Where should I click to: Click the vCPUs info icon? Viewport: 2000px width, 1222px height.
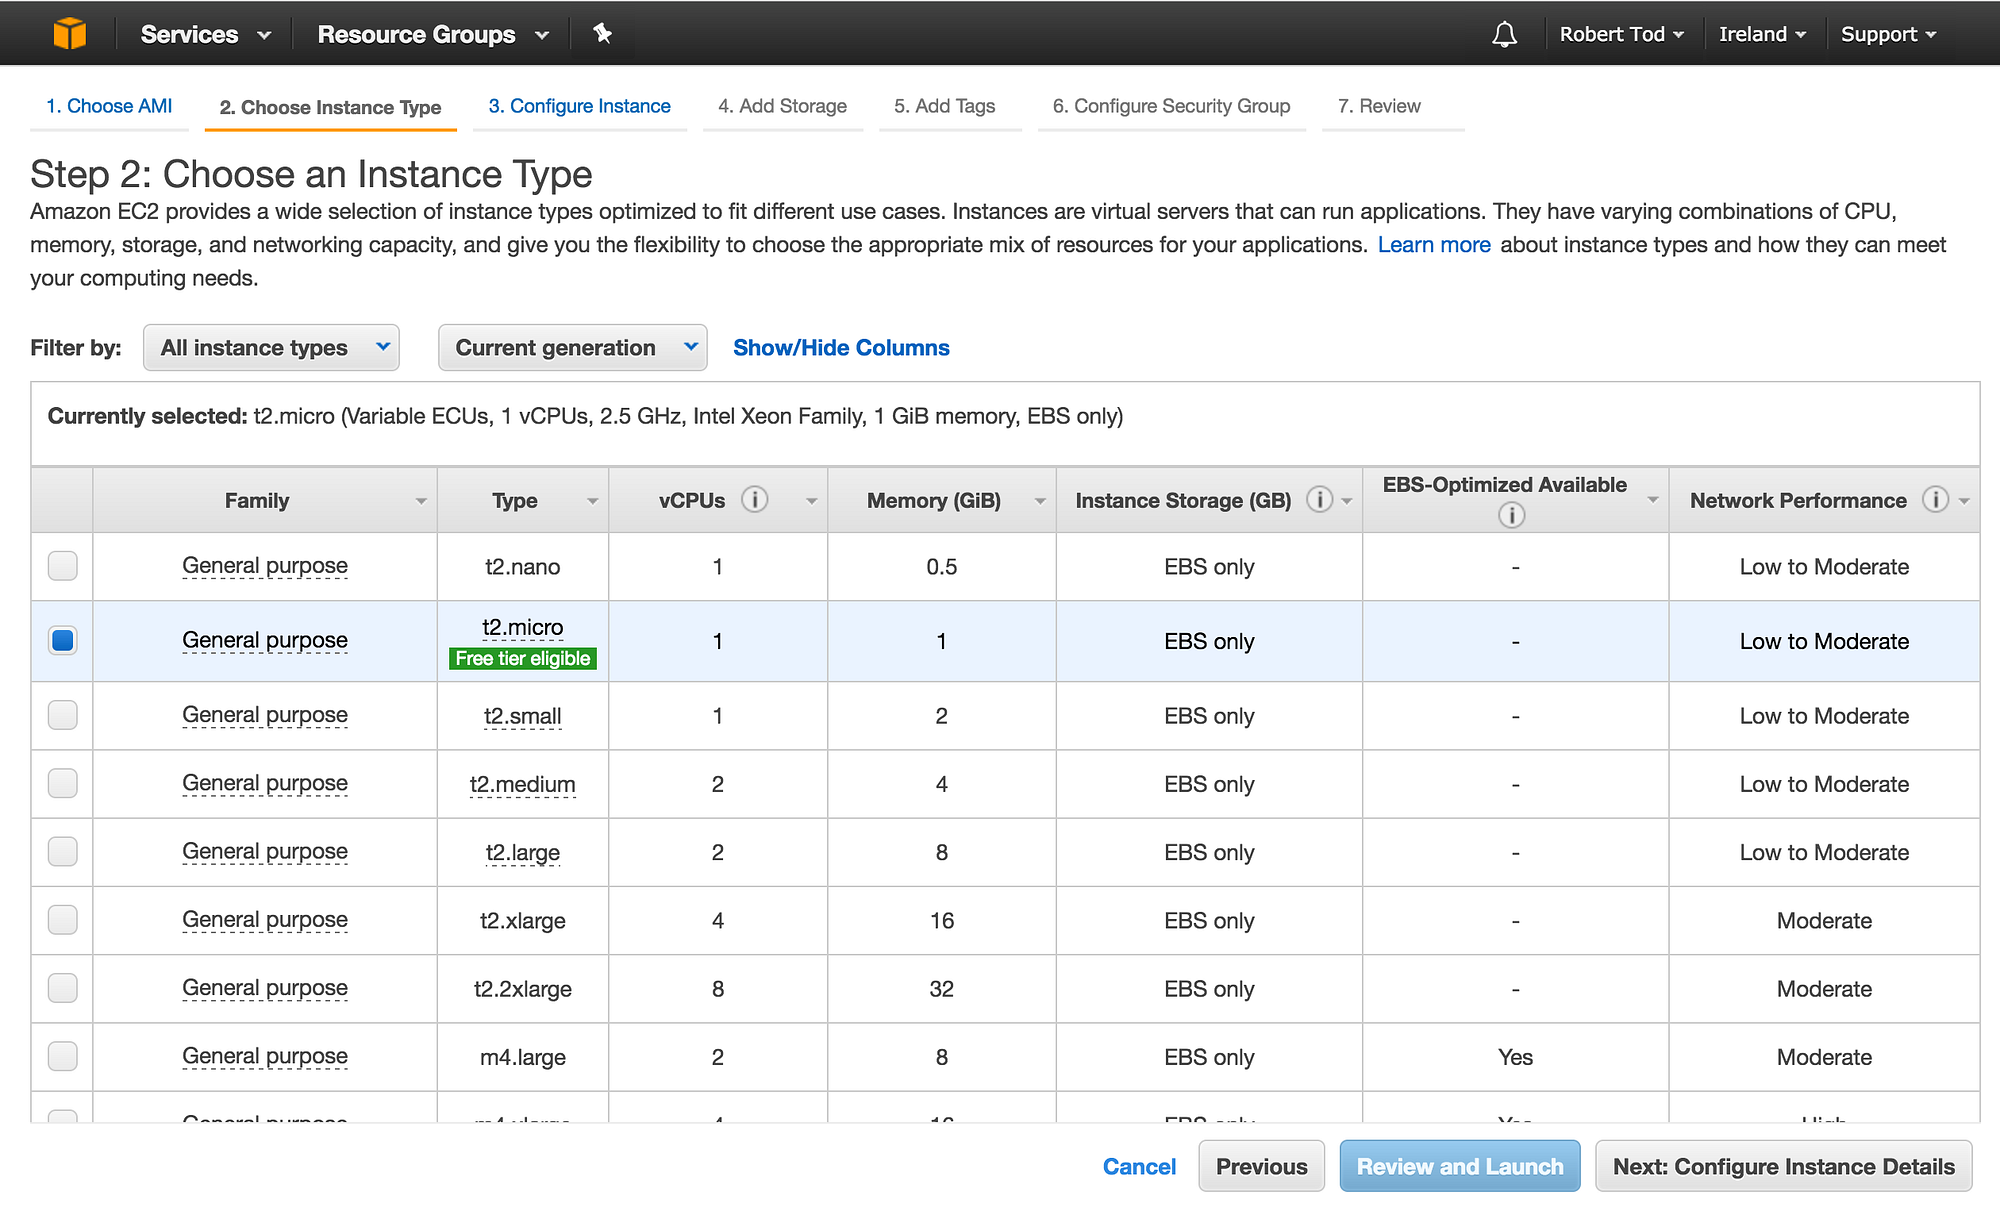tap(755, 499)
